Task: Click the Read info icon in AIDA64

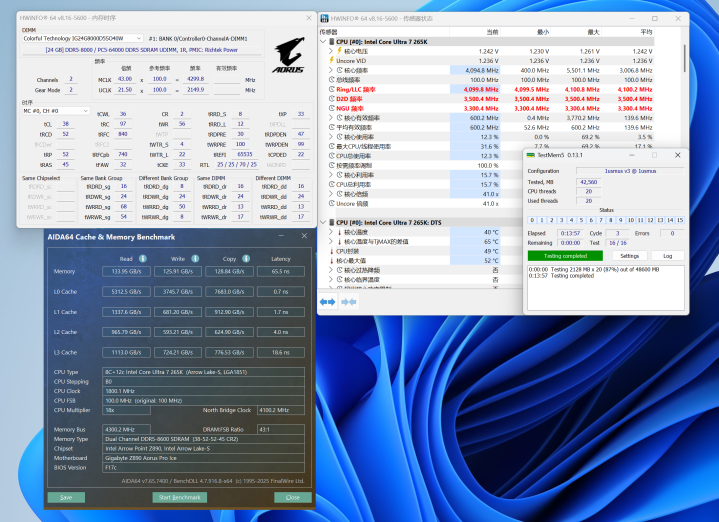Action: point(143,259)
